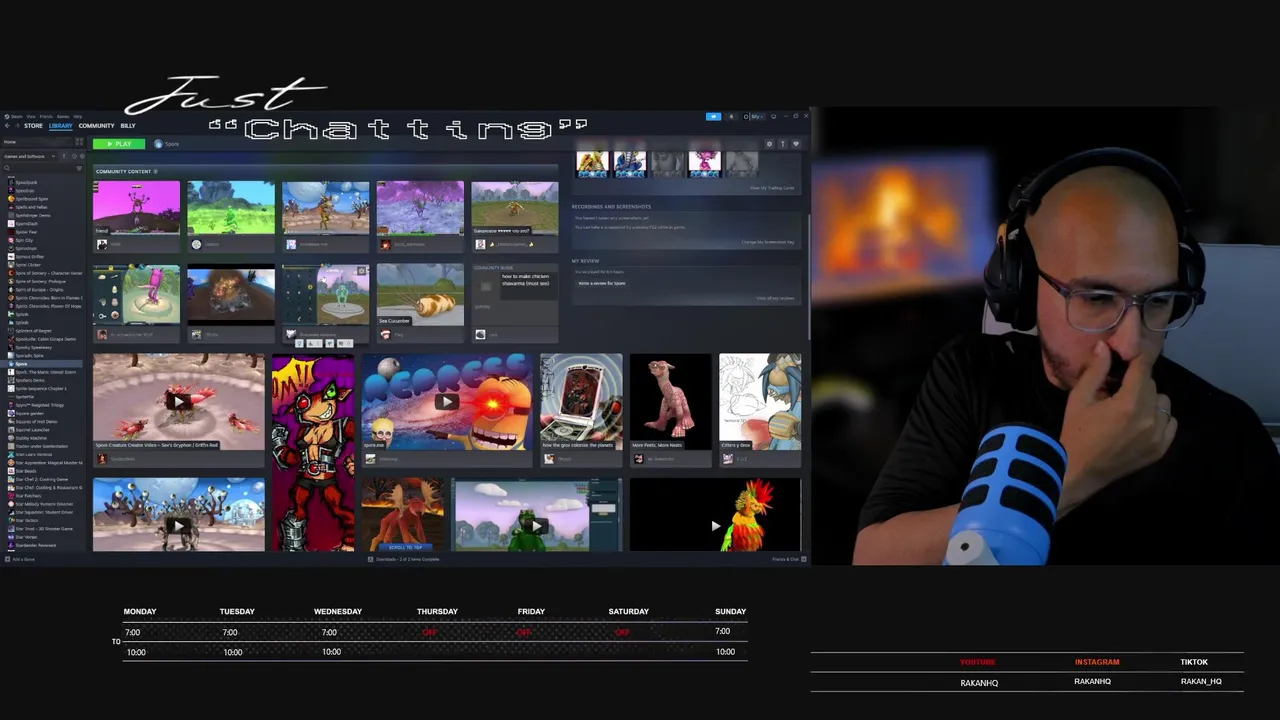Open the pink creature trading card

[704, 163]
